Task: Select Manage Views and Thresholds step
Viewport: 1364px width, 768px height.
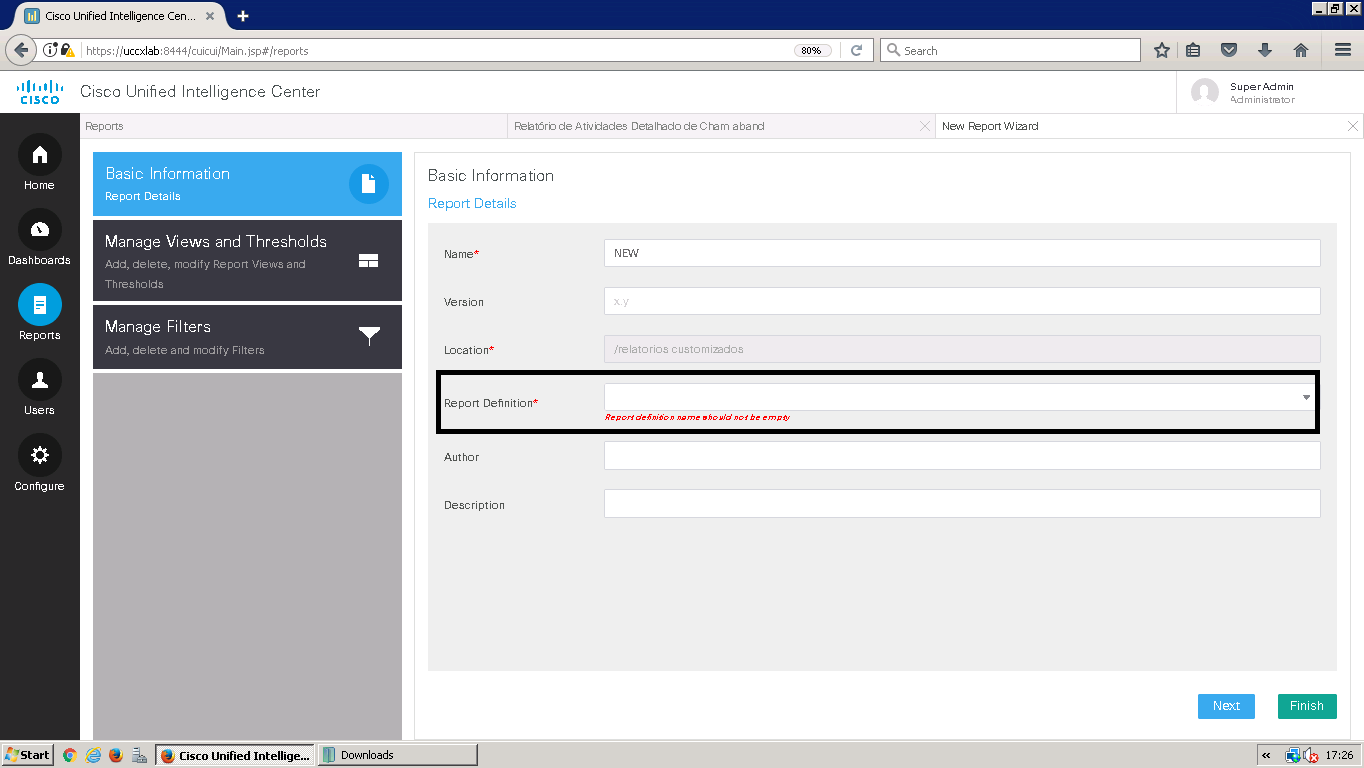Action: point(247,261)
